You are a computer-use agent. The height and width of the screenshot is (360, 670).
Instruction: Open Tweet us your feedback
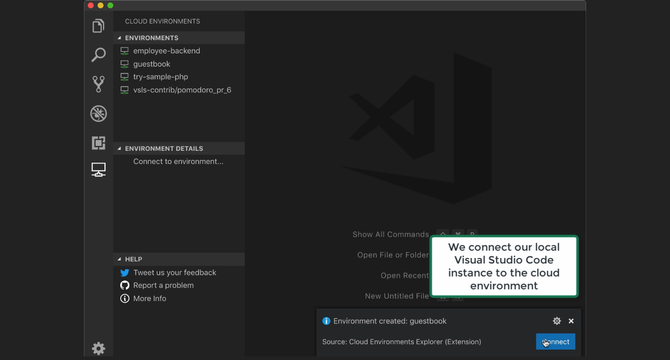(174, 272)
